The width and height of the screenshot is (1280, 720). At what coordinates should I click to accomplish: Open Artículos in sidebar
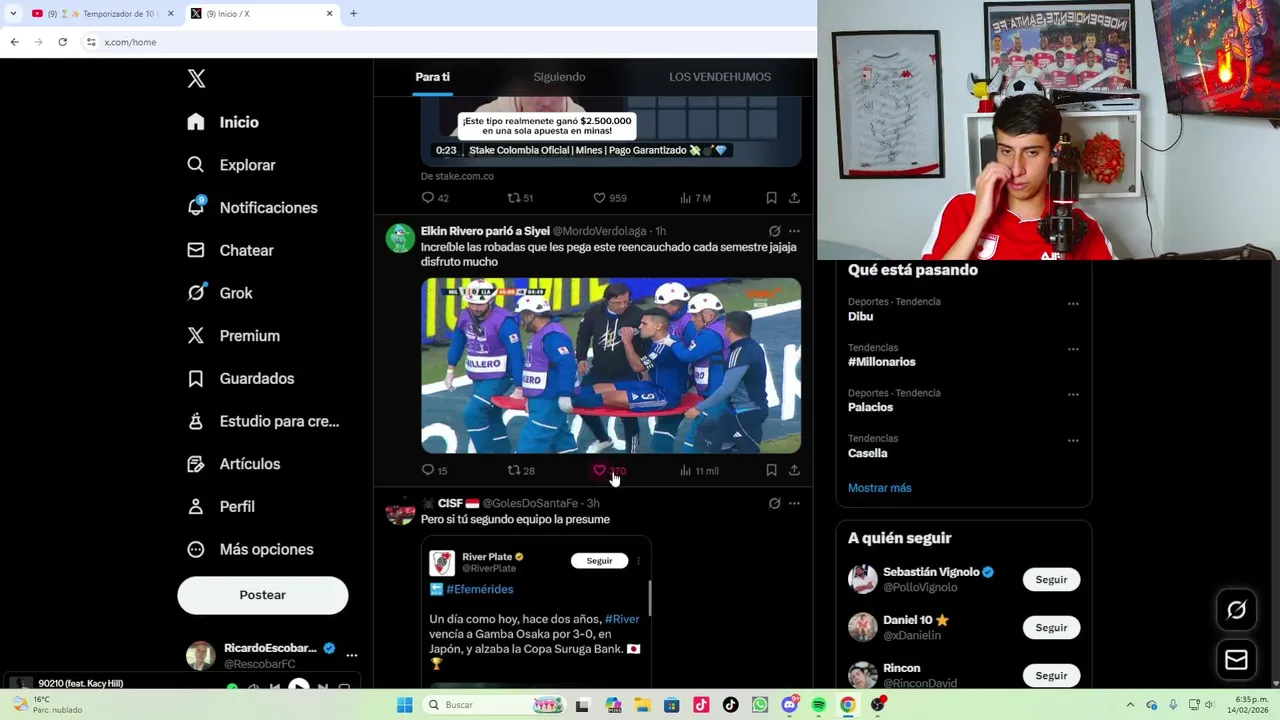233,464
